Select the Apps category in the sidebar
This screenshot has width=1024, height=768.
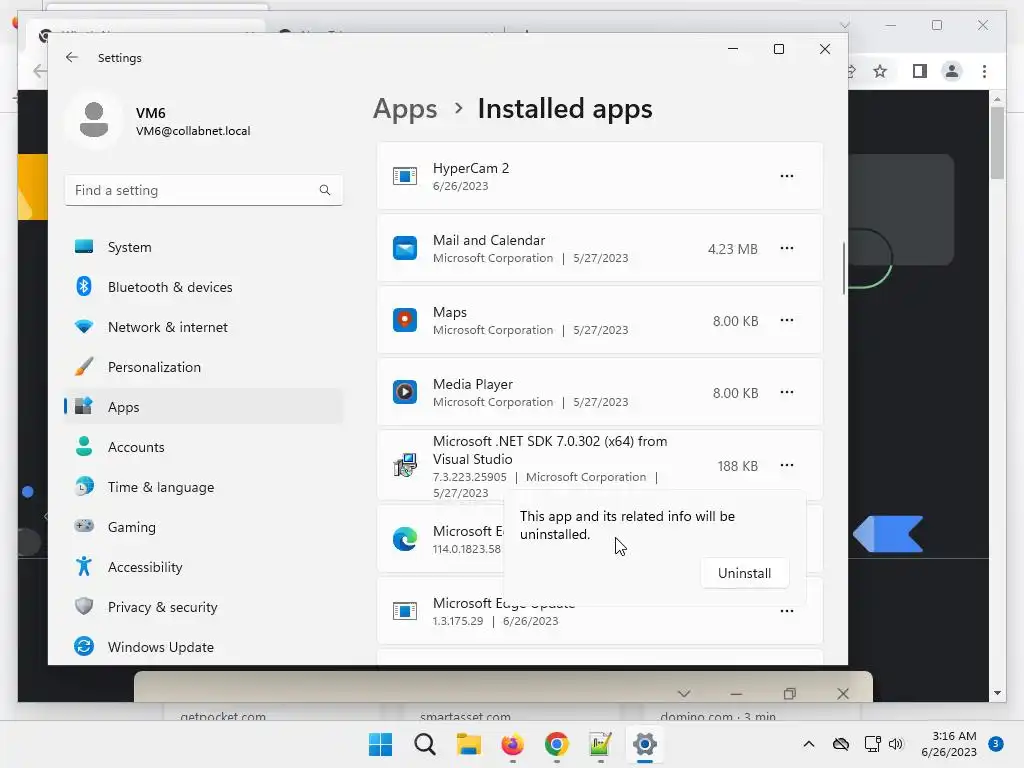[203, 407]
